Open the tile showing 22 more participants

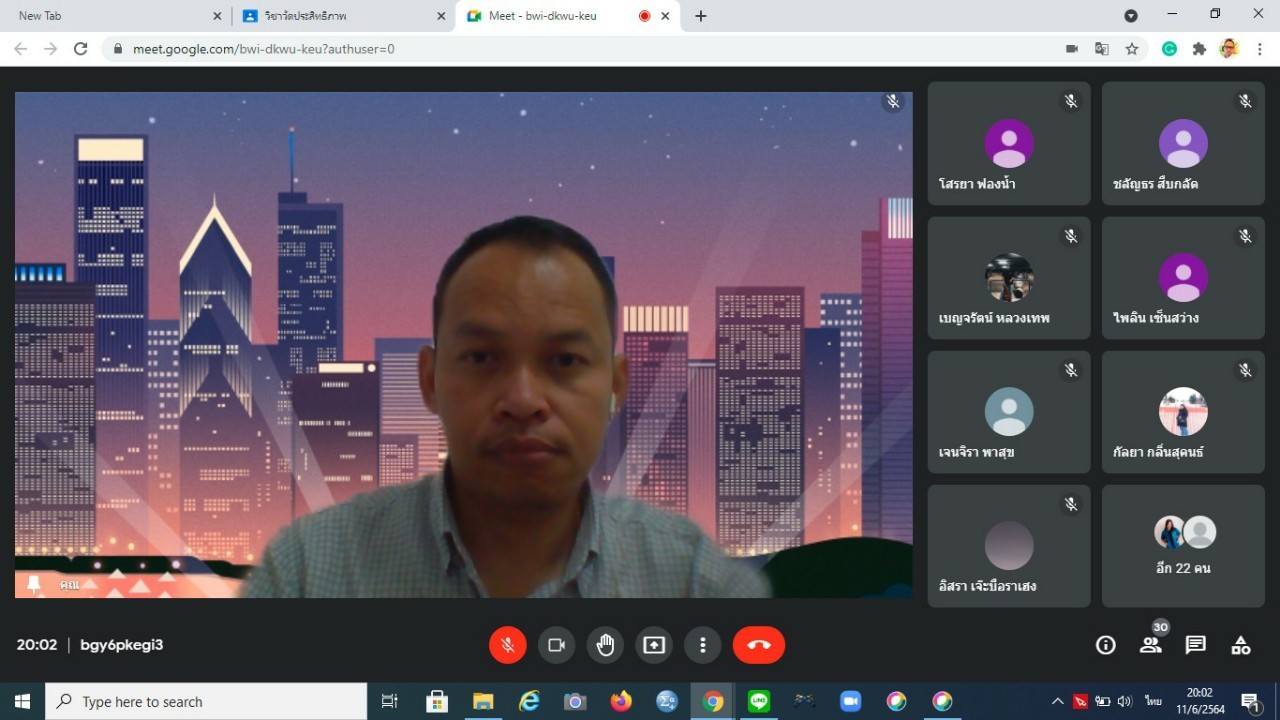(1183, 546)
